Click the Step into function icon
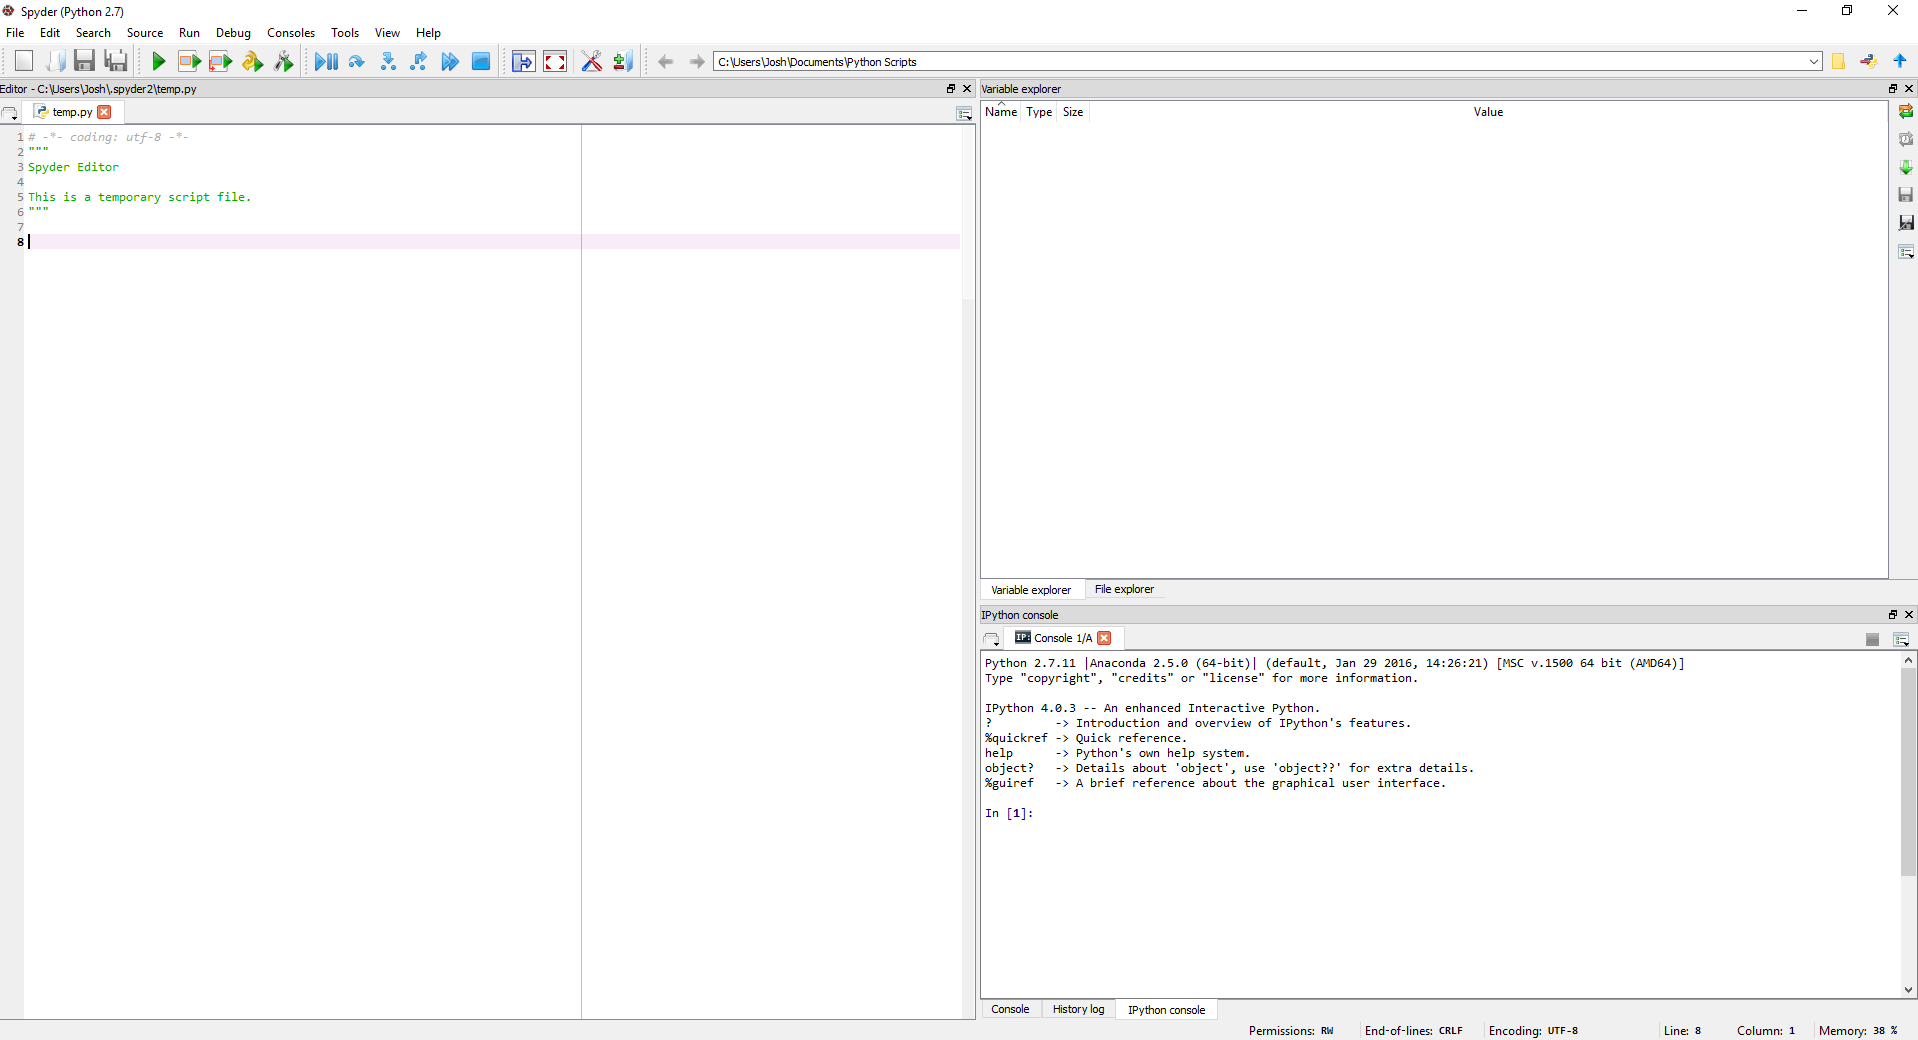This screenshot has width=1918, height=1040. (x=388, y=61)
